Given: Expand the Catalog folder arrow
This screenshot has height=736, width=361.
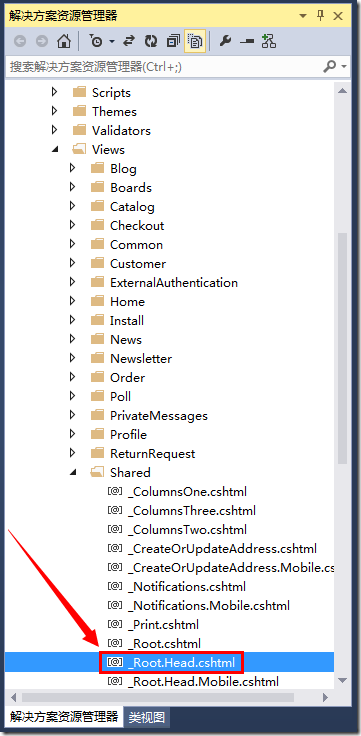Looking at the screenshot, I should click(72, 206).
